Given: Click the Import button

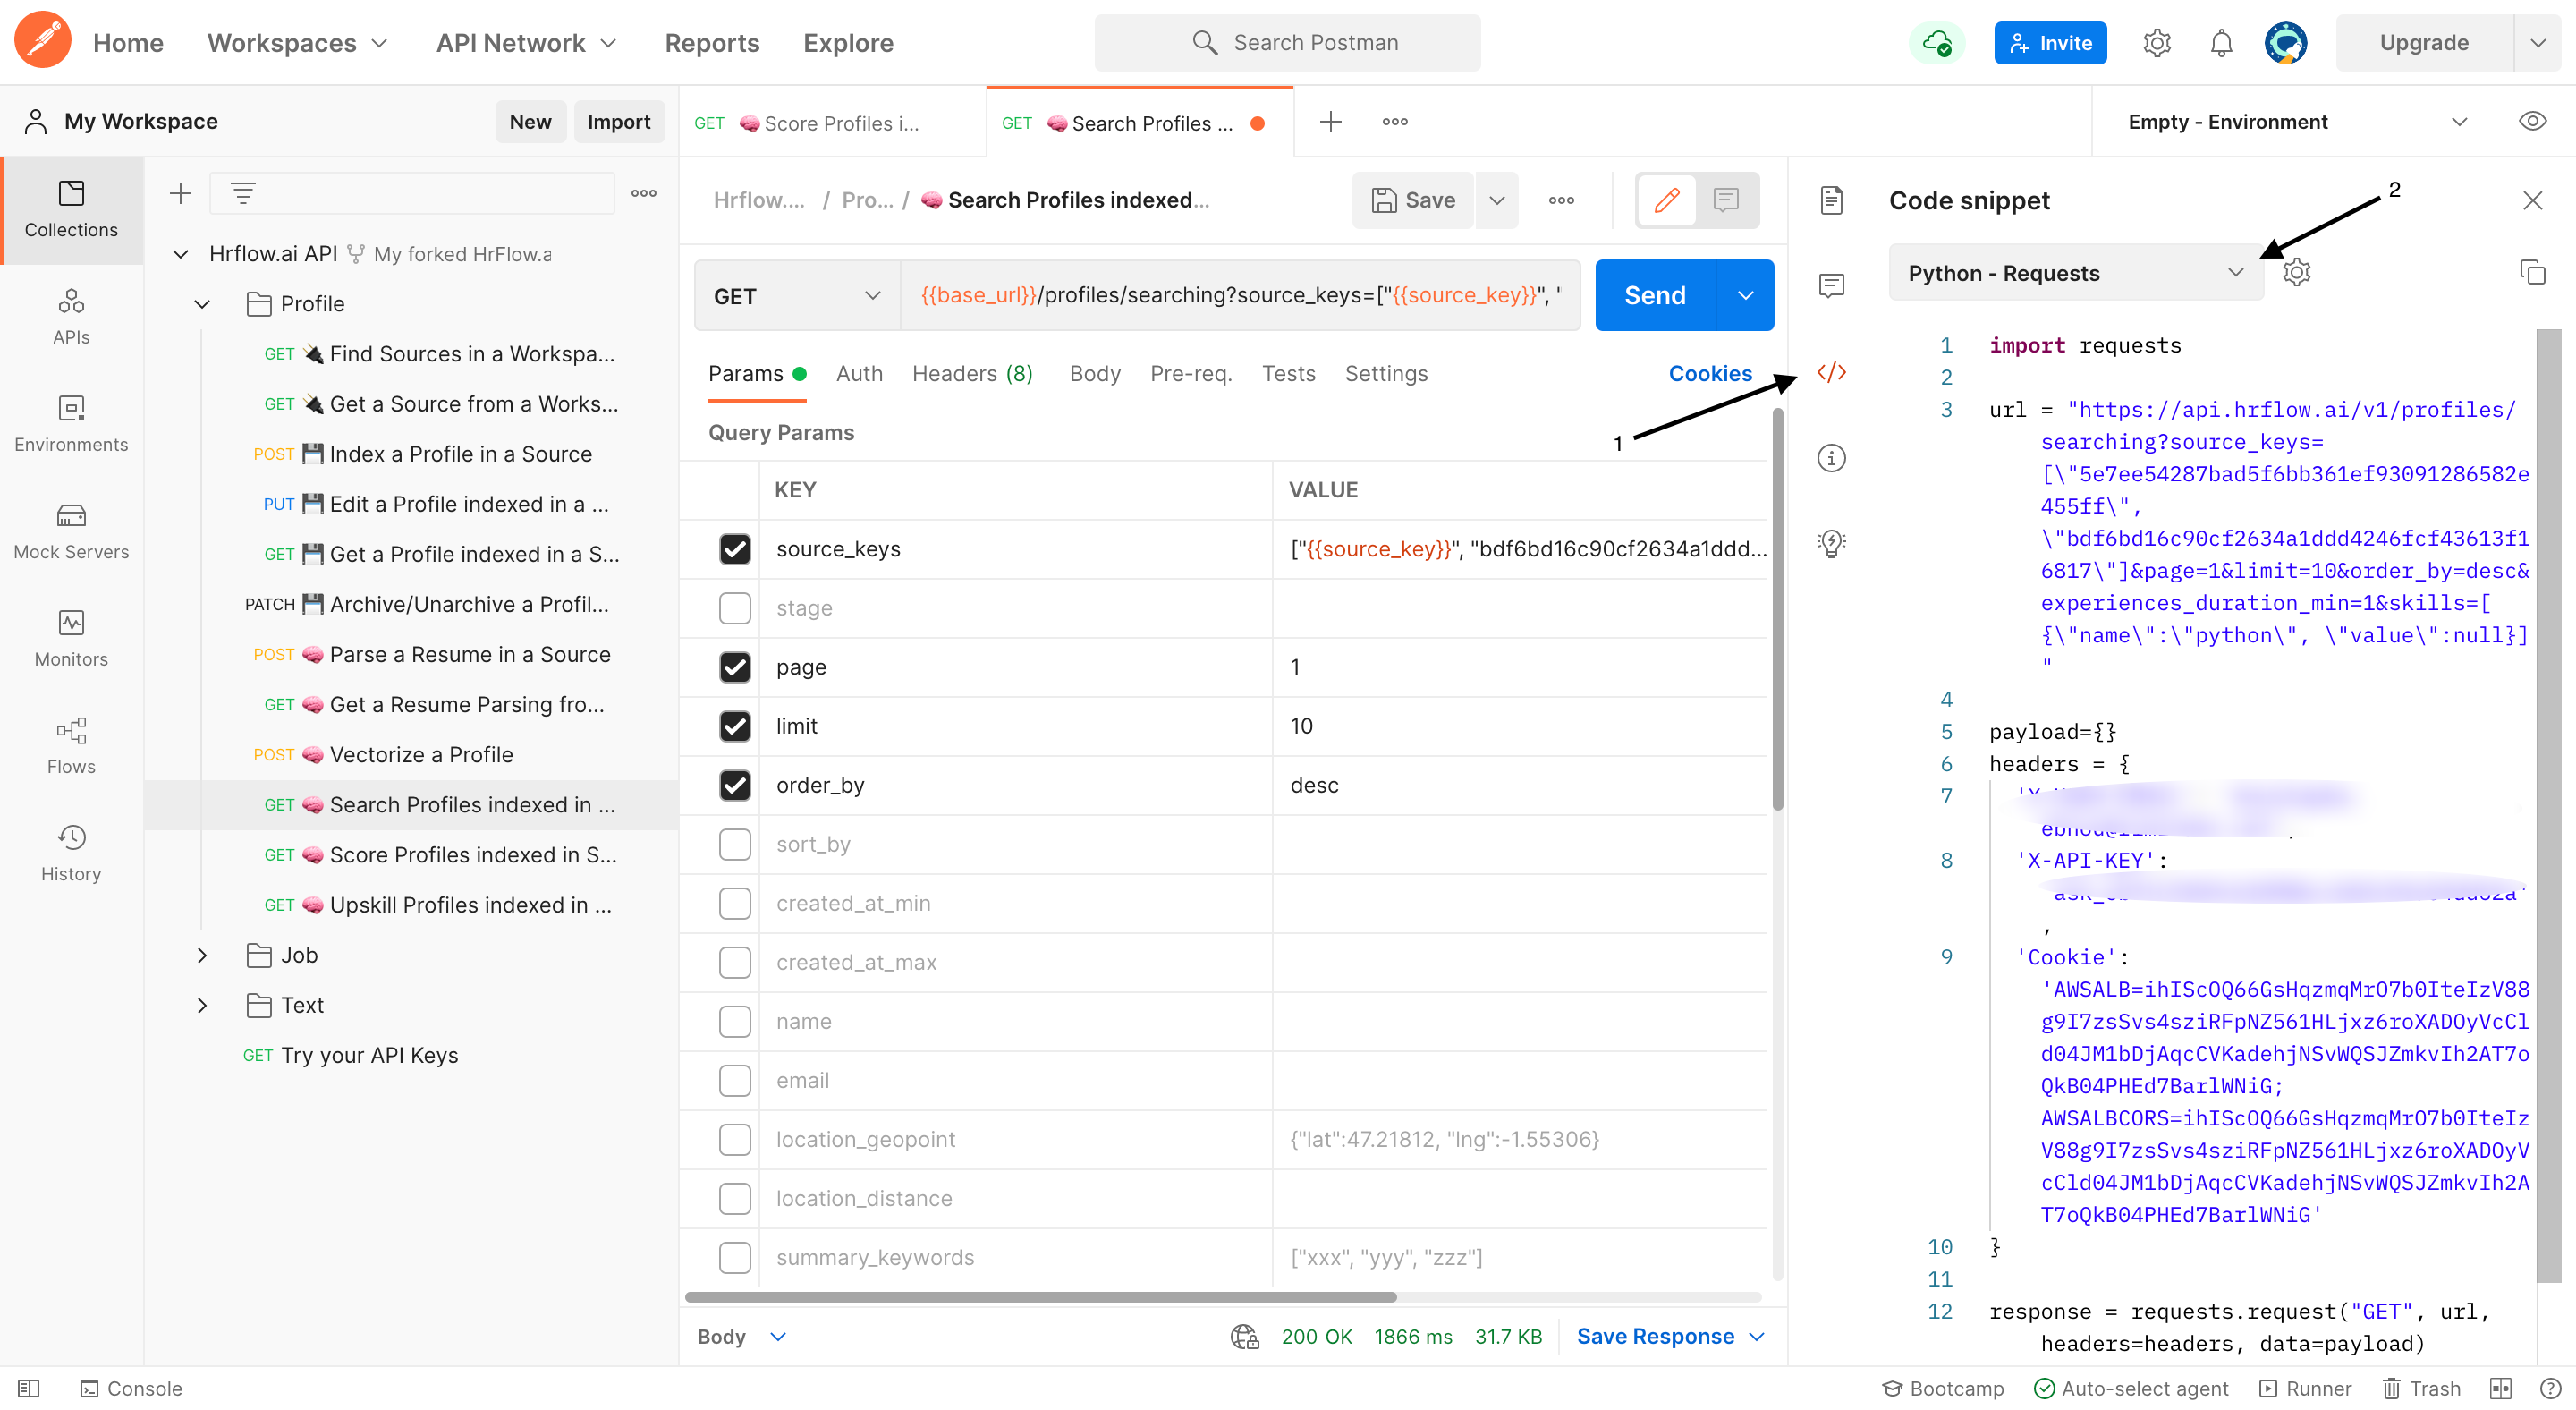Looking at the screenshot, I should click(x=618, y=121).
